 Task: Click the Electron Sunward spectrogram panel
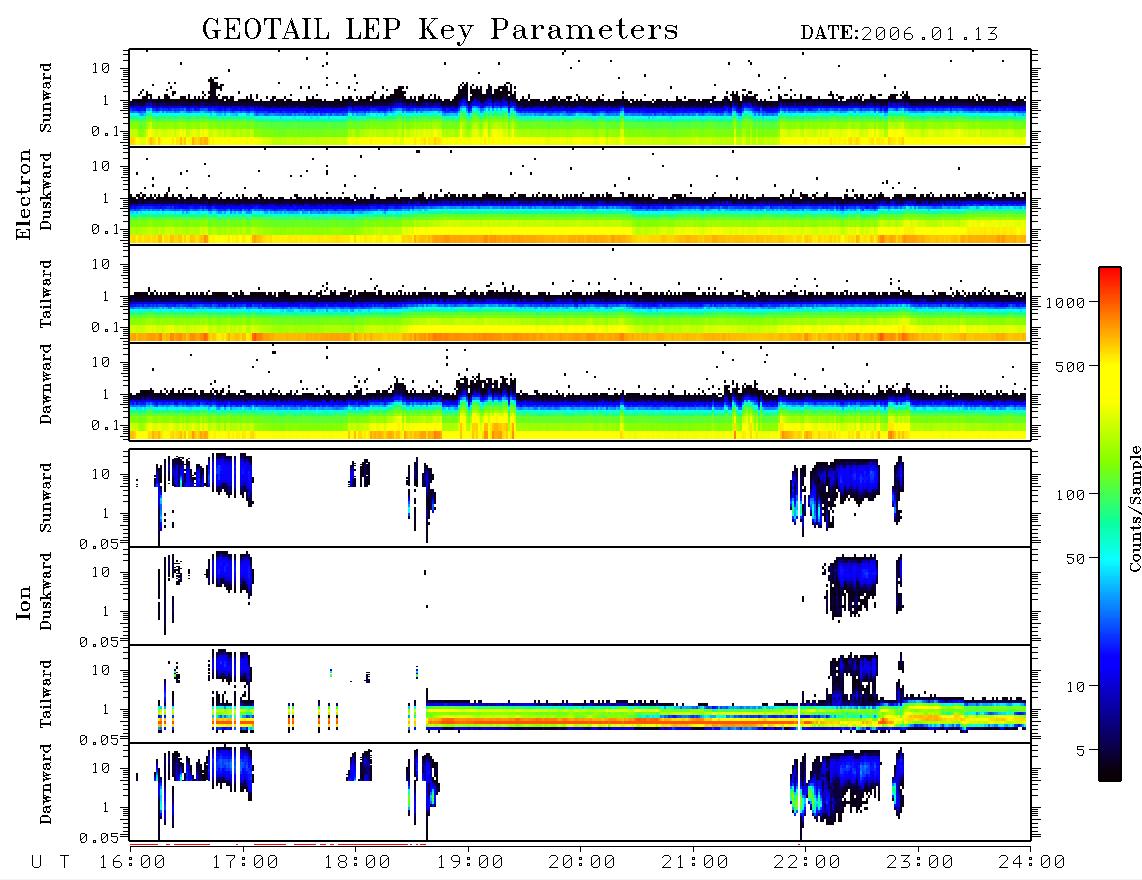point(580,98)
